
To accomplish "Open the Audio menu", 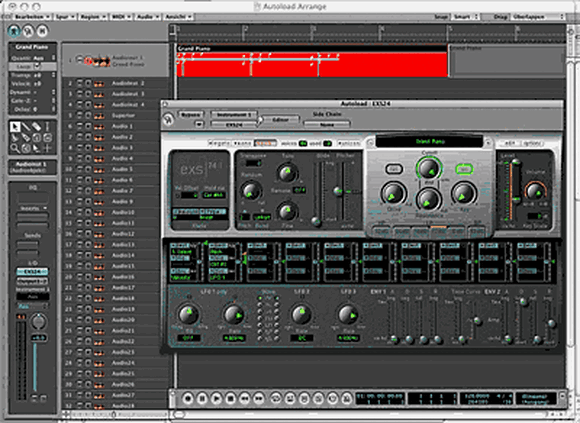I will pyautogui.click(x=148, y=17).
